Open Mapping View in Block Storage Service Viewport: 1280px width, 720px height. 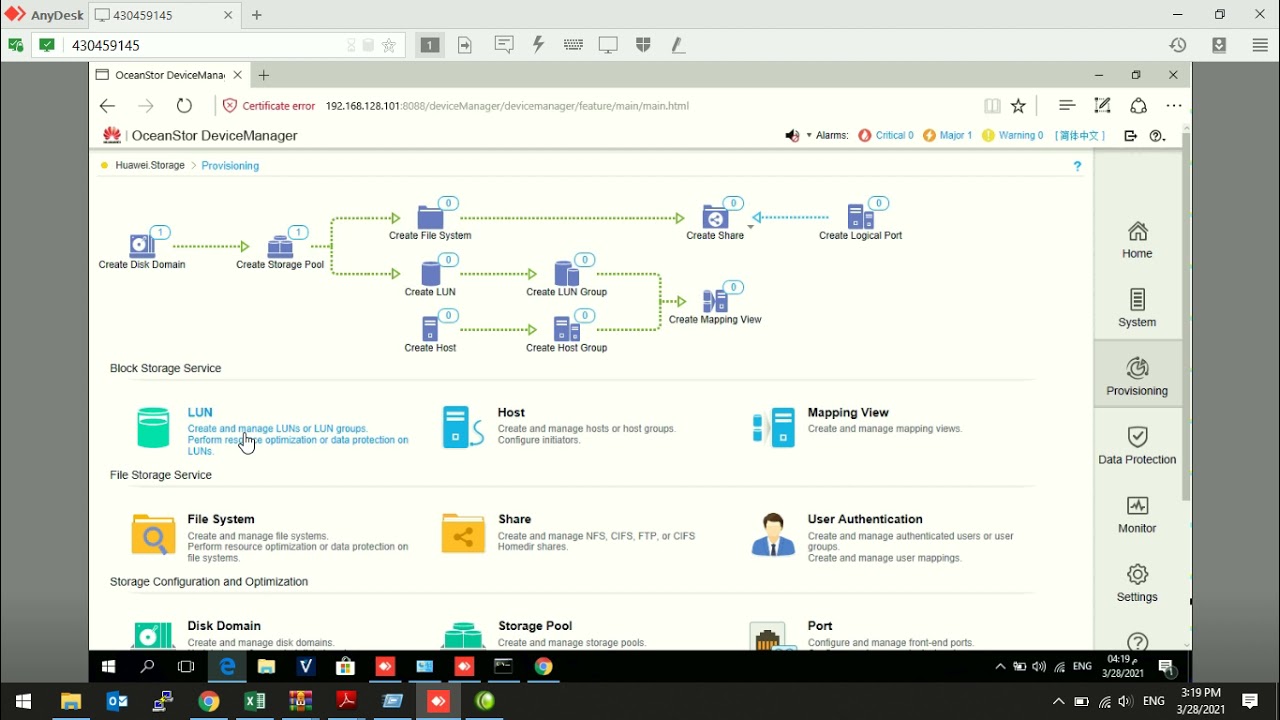[x=848, y=412]
